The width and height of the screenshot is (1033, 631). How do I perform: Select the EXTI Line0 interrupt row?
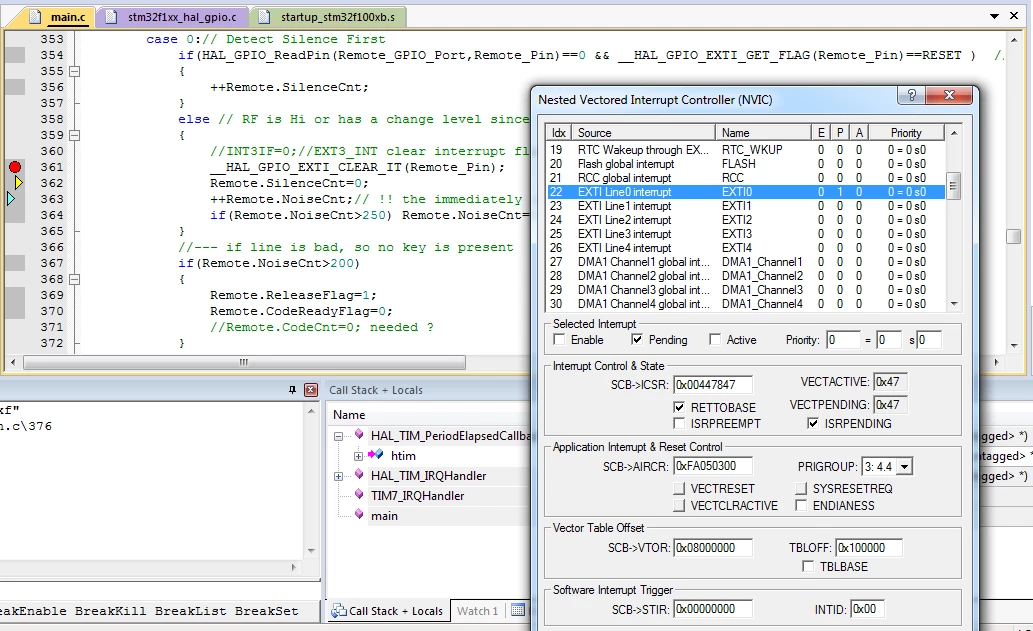pos(745,192)
